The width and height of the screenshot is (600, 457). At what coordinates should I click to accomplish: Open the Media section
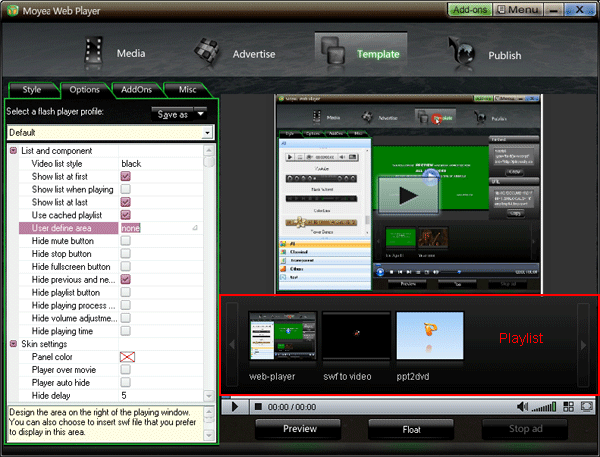click(115, 53)
